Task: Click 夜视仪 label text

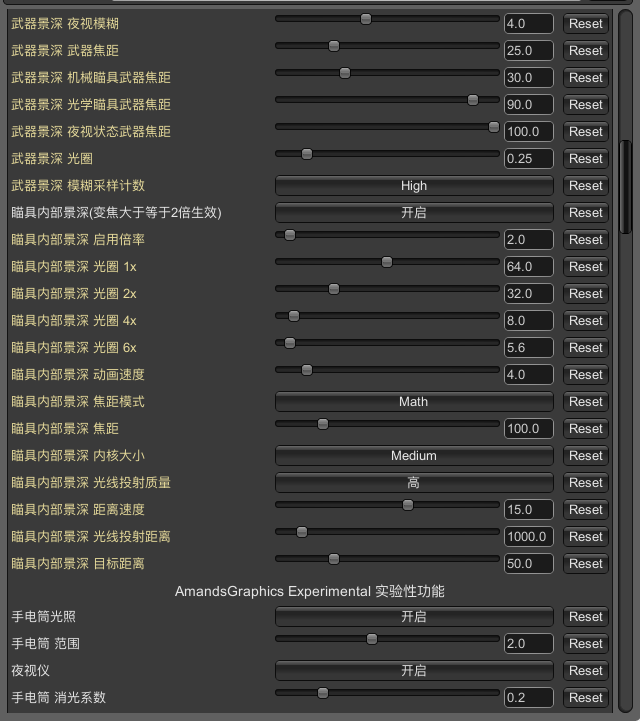Action: (30, 670)
